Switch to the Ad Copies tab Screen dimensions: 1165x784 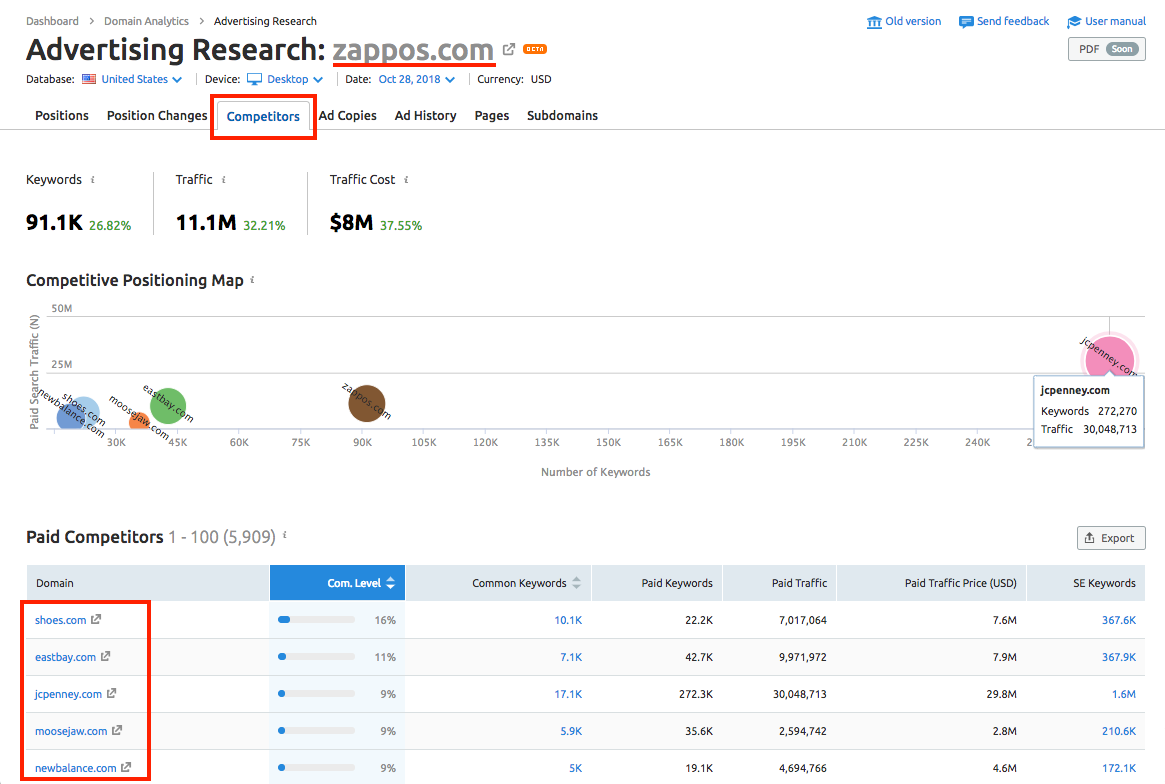point(347,115)
